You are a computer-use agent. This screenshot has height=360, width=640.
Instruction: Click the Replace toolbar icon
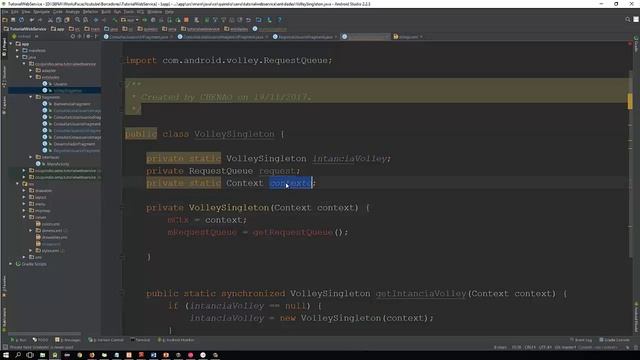coord(85,20)
